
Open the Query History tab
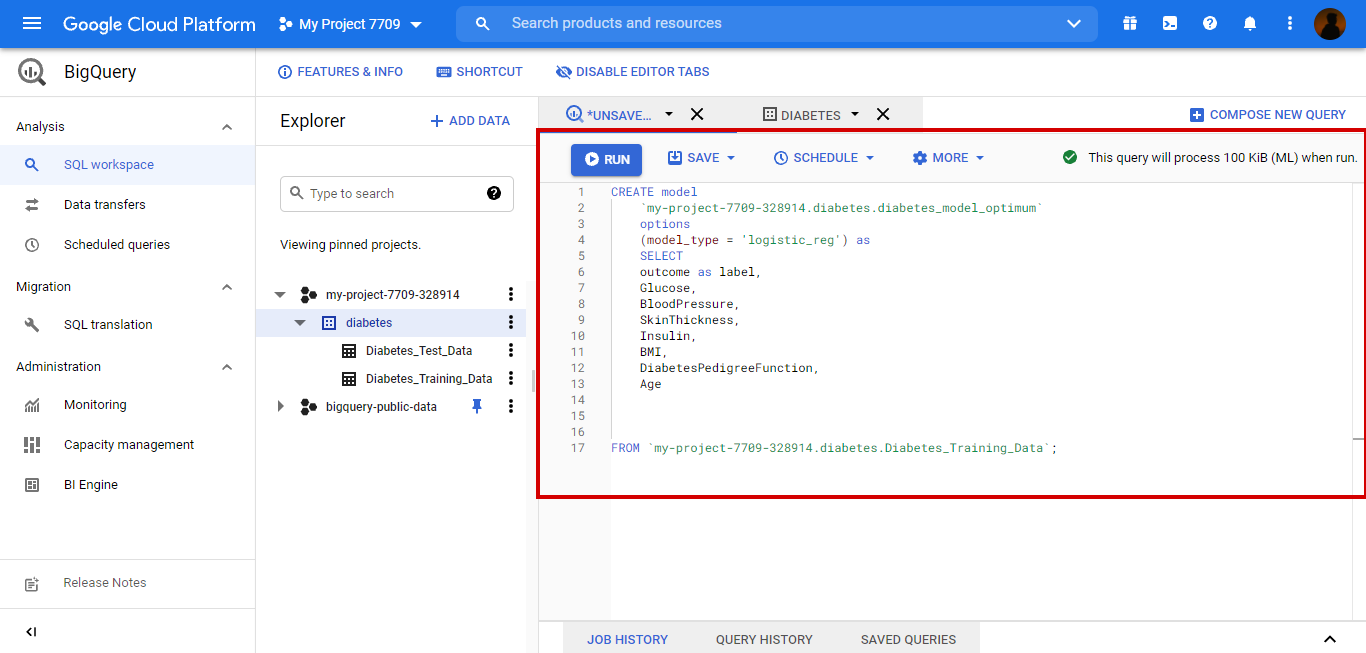pos(764,639)
